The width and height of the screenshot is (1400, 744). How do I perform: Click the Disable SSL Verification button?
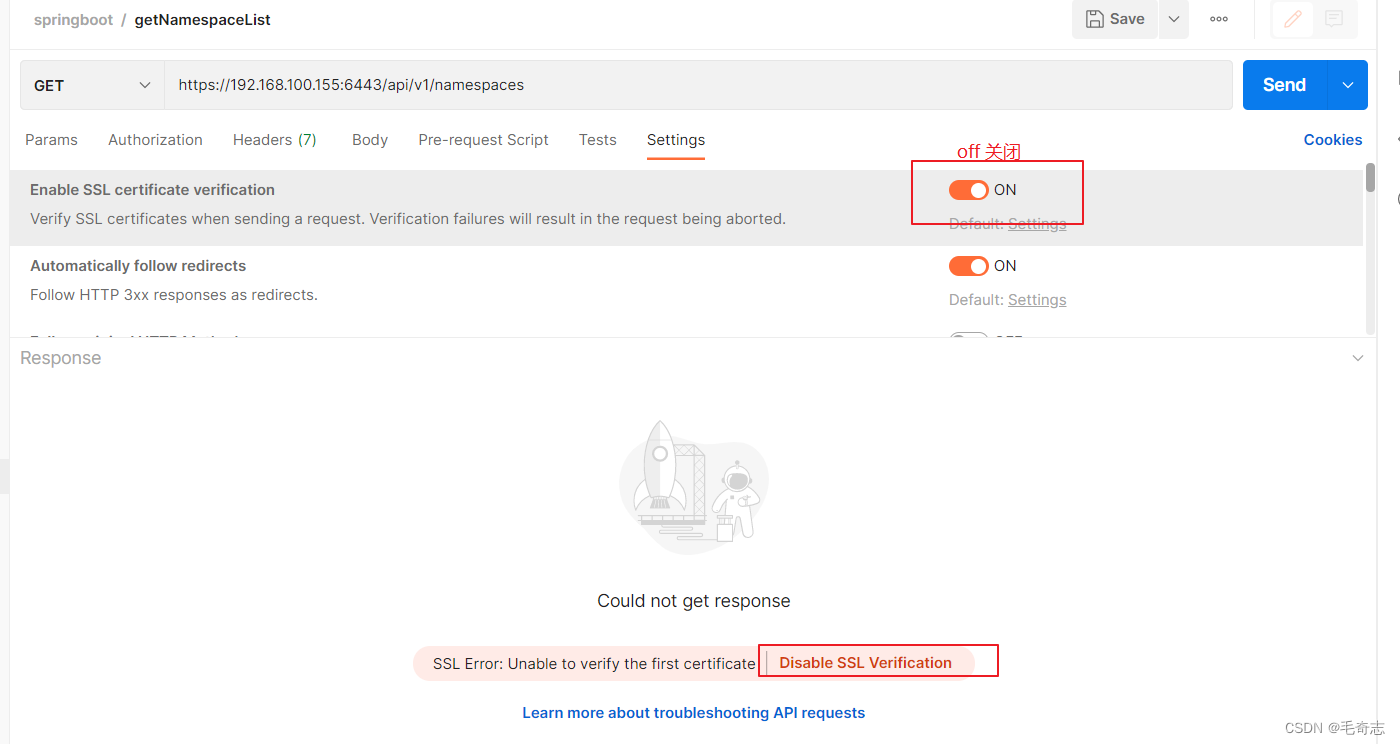tap(866, 663)
